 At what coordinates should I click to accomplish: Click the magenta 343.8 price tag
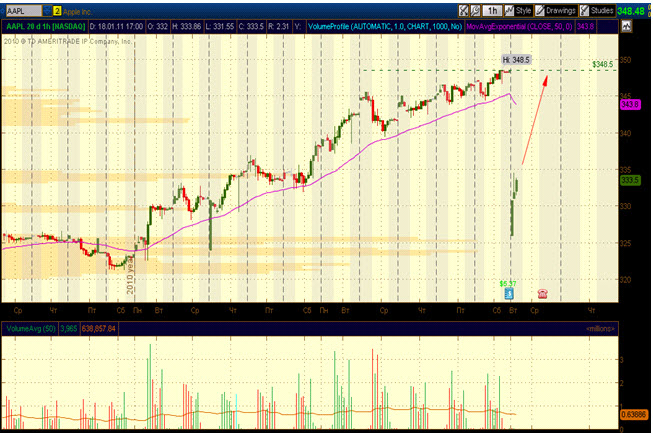630,104
